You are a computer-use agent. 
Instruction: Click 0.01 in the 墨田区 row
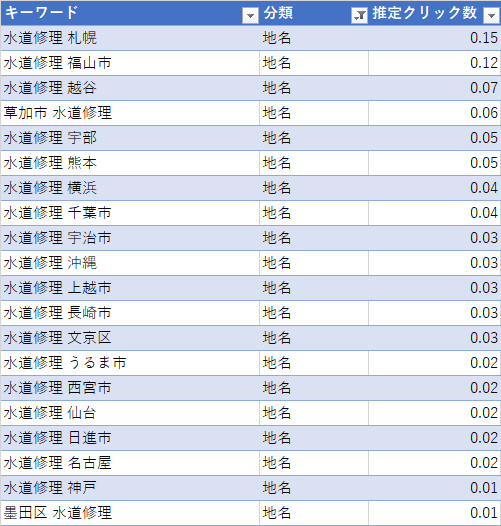pyautogui.click(x=484, y=513)
